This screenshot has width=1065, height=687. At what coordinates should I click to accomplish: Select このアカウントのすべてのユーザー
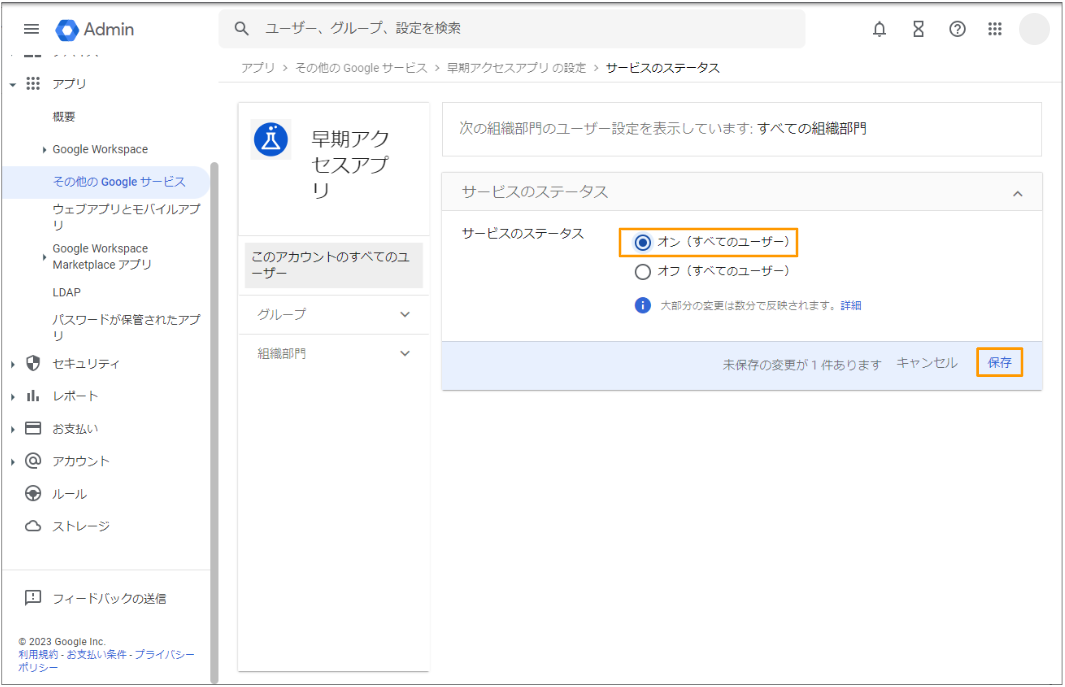pyautogui.click(x=333, y=265)
